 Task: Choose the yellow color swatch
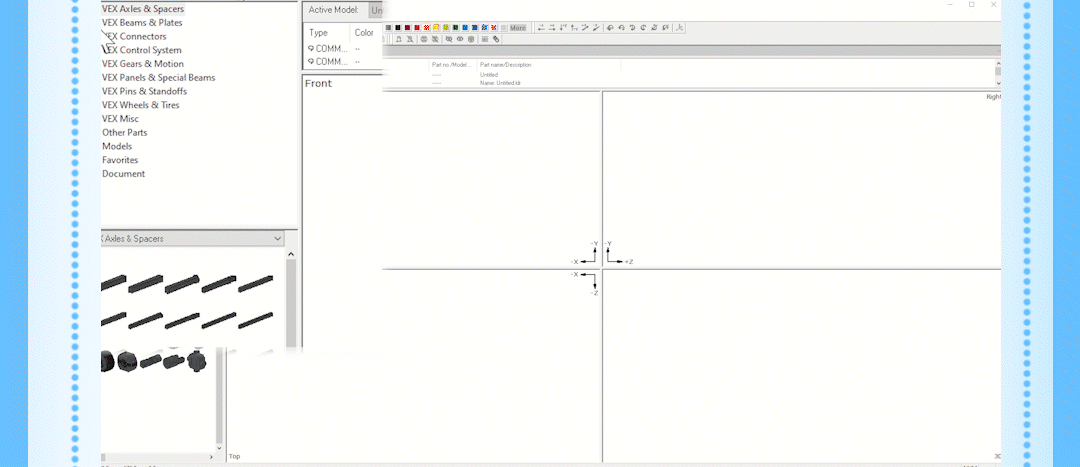436,28
